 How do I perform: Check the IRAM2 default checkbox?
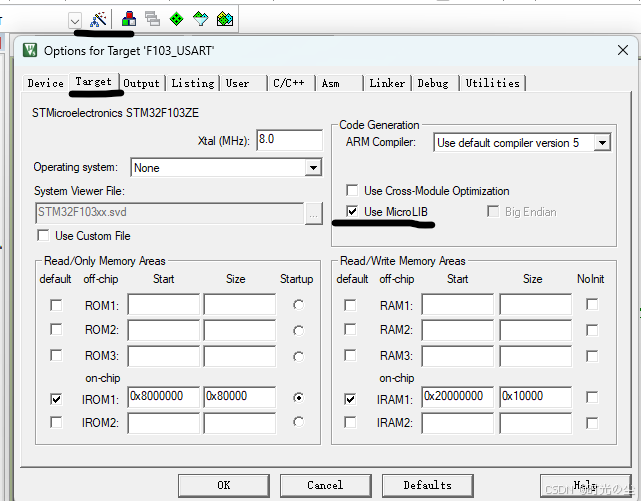(x=350, y=422)
